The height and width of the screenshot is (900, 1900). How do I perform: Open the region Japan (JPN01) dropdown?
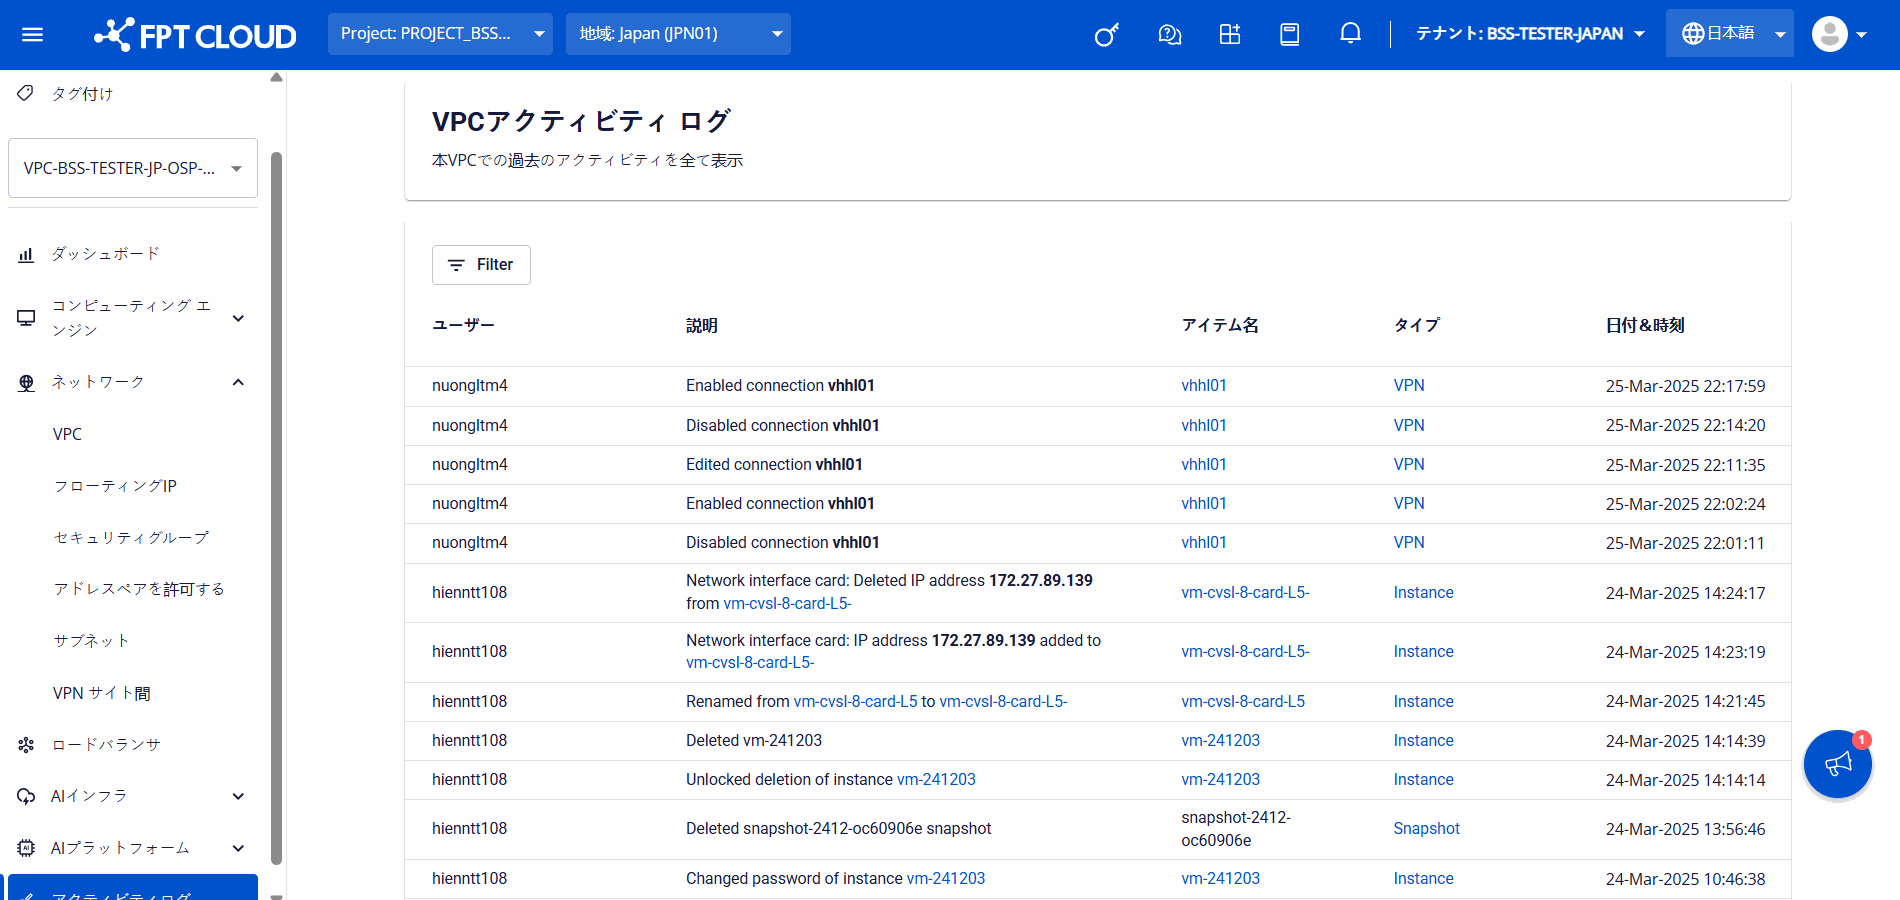click(678, 34)
